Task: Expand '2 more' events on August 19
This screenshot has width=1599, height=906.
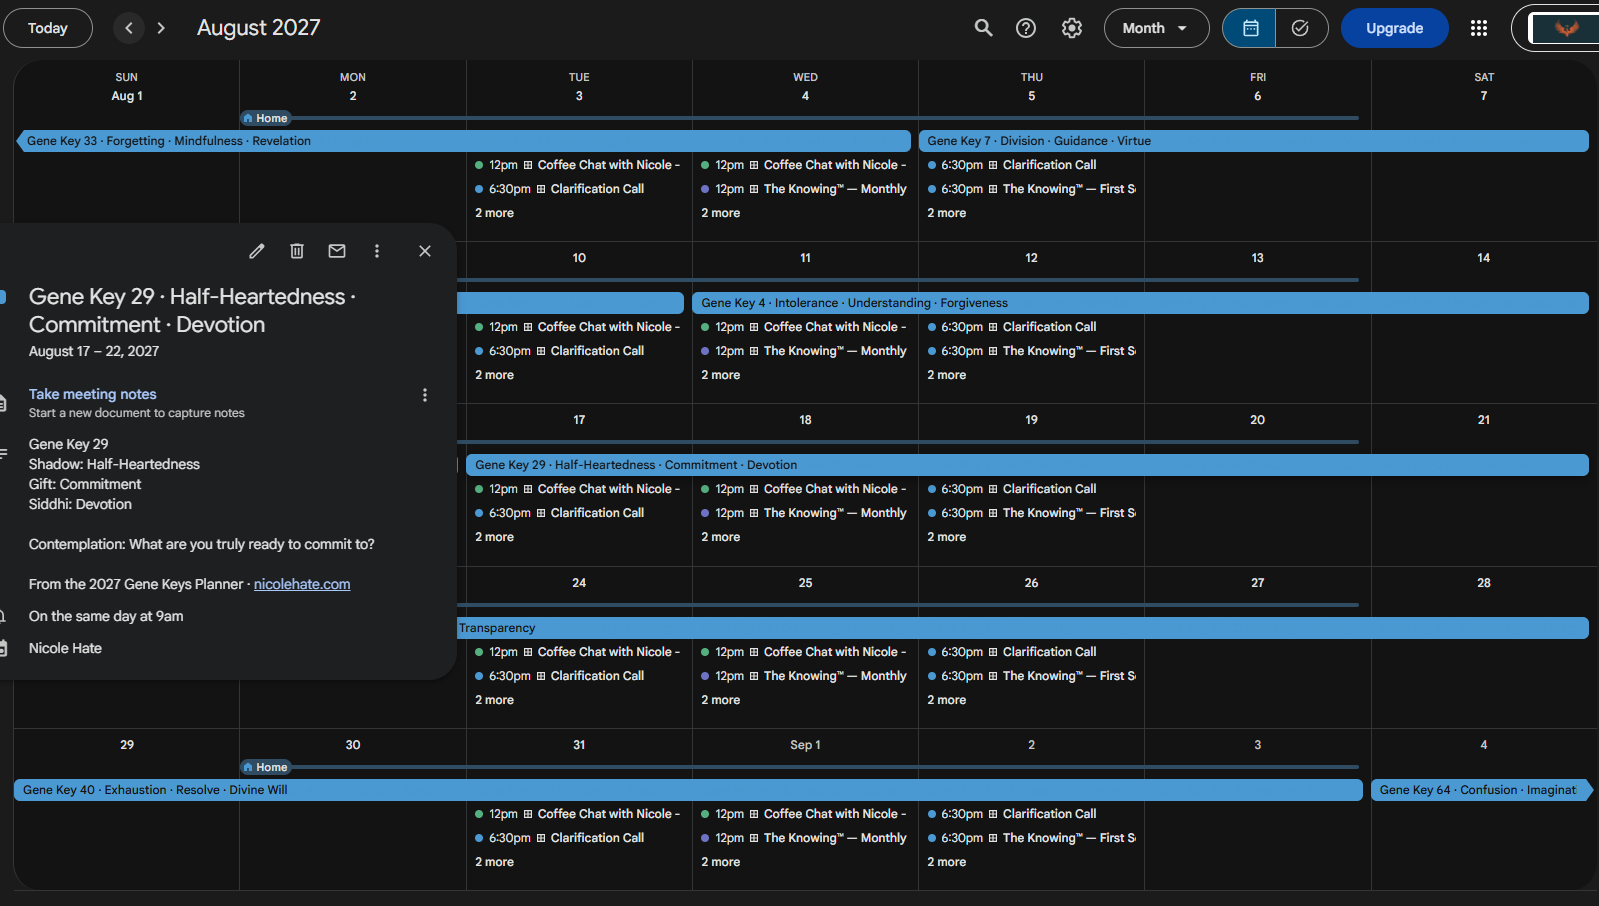Action: [x=946, y=537]
